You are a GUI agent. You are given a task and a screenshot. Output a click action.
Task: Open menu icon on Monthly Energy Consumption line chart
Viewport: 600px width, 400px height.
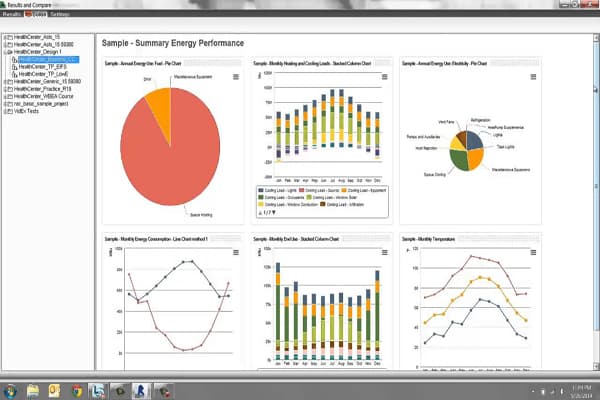point(236,253)
